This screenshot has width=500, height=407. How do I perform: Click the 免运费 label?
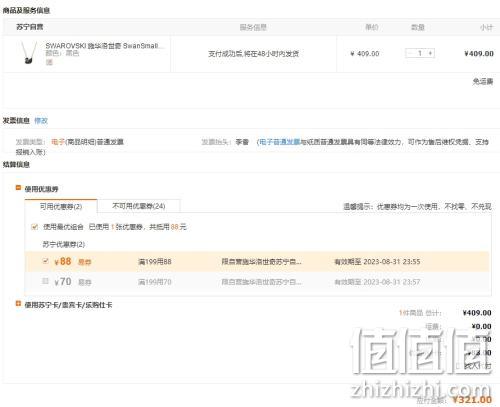[483, 81]
